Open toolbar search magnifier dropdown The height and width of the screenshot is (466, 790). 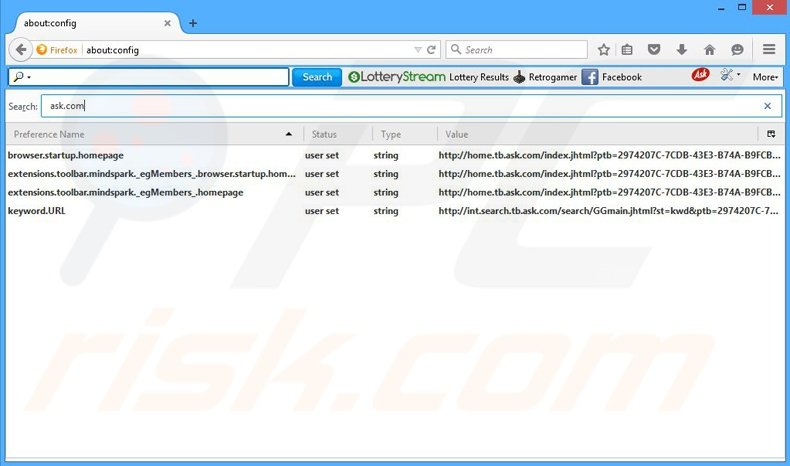22,77
